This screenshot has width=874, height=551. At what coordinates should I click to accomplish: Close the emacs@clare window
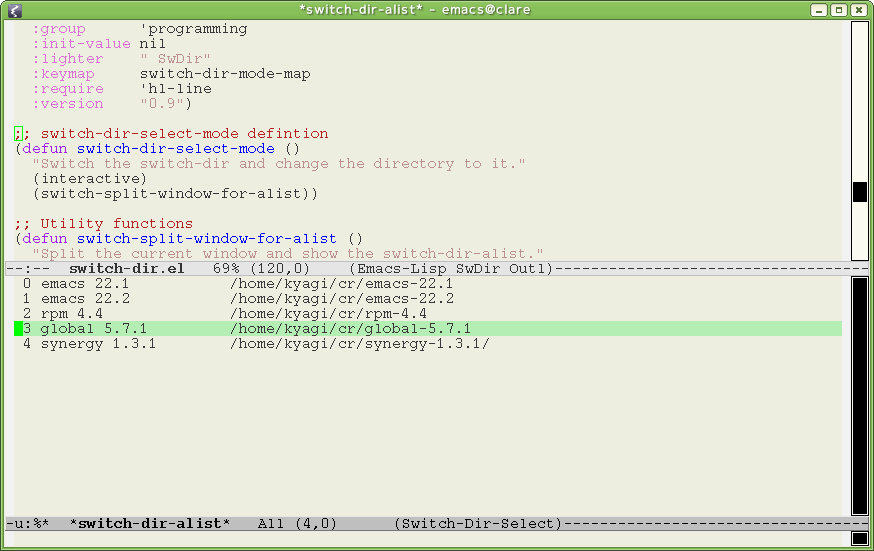click(859, 10)
